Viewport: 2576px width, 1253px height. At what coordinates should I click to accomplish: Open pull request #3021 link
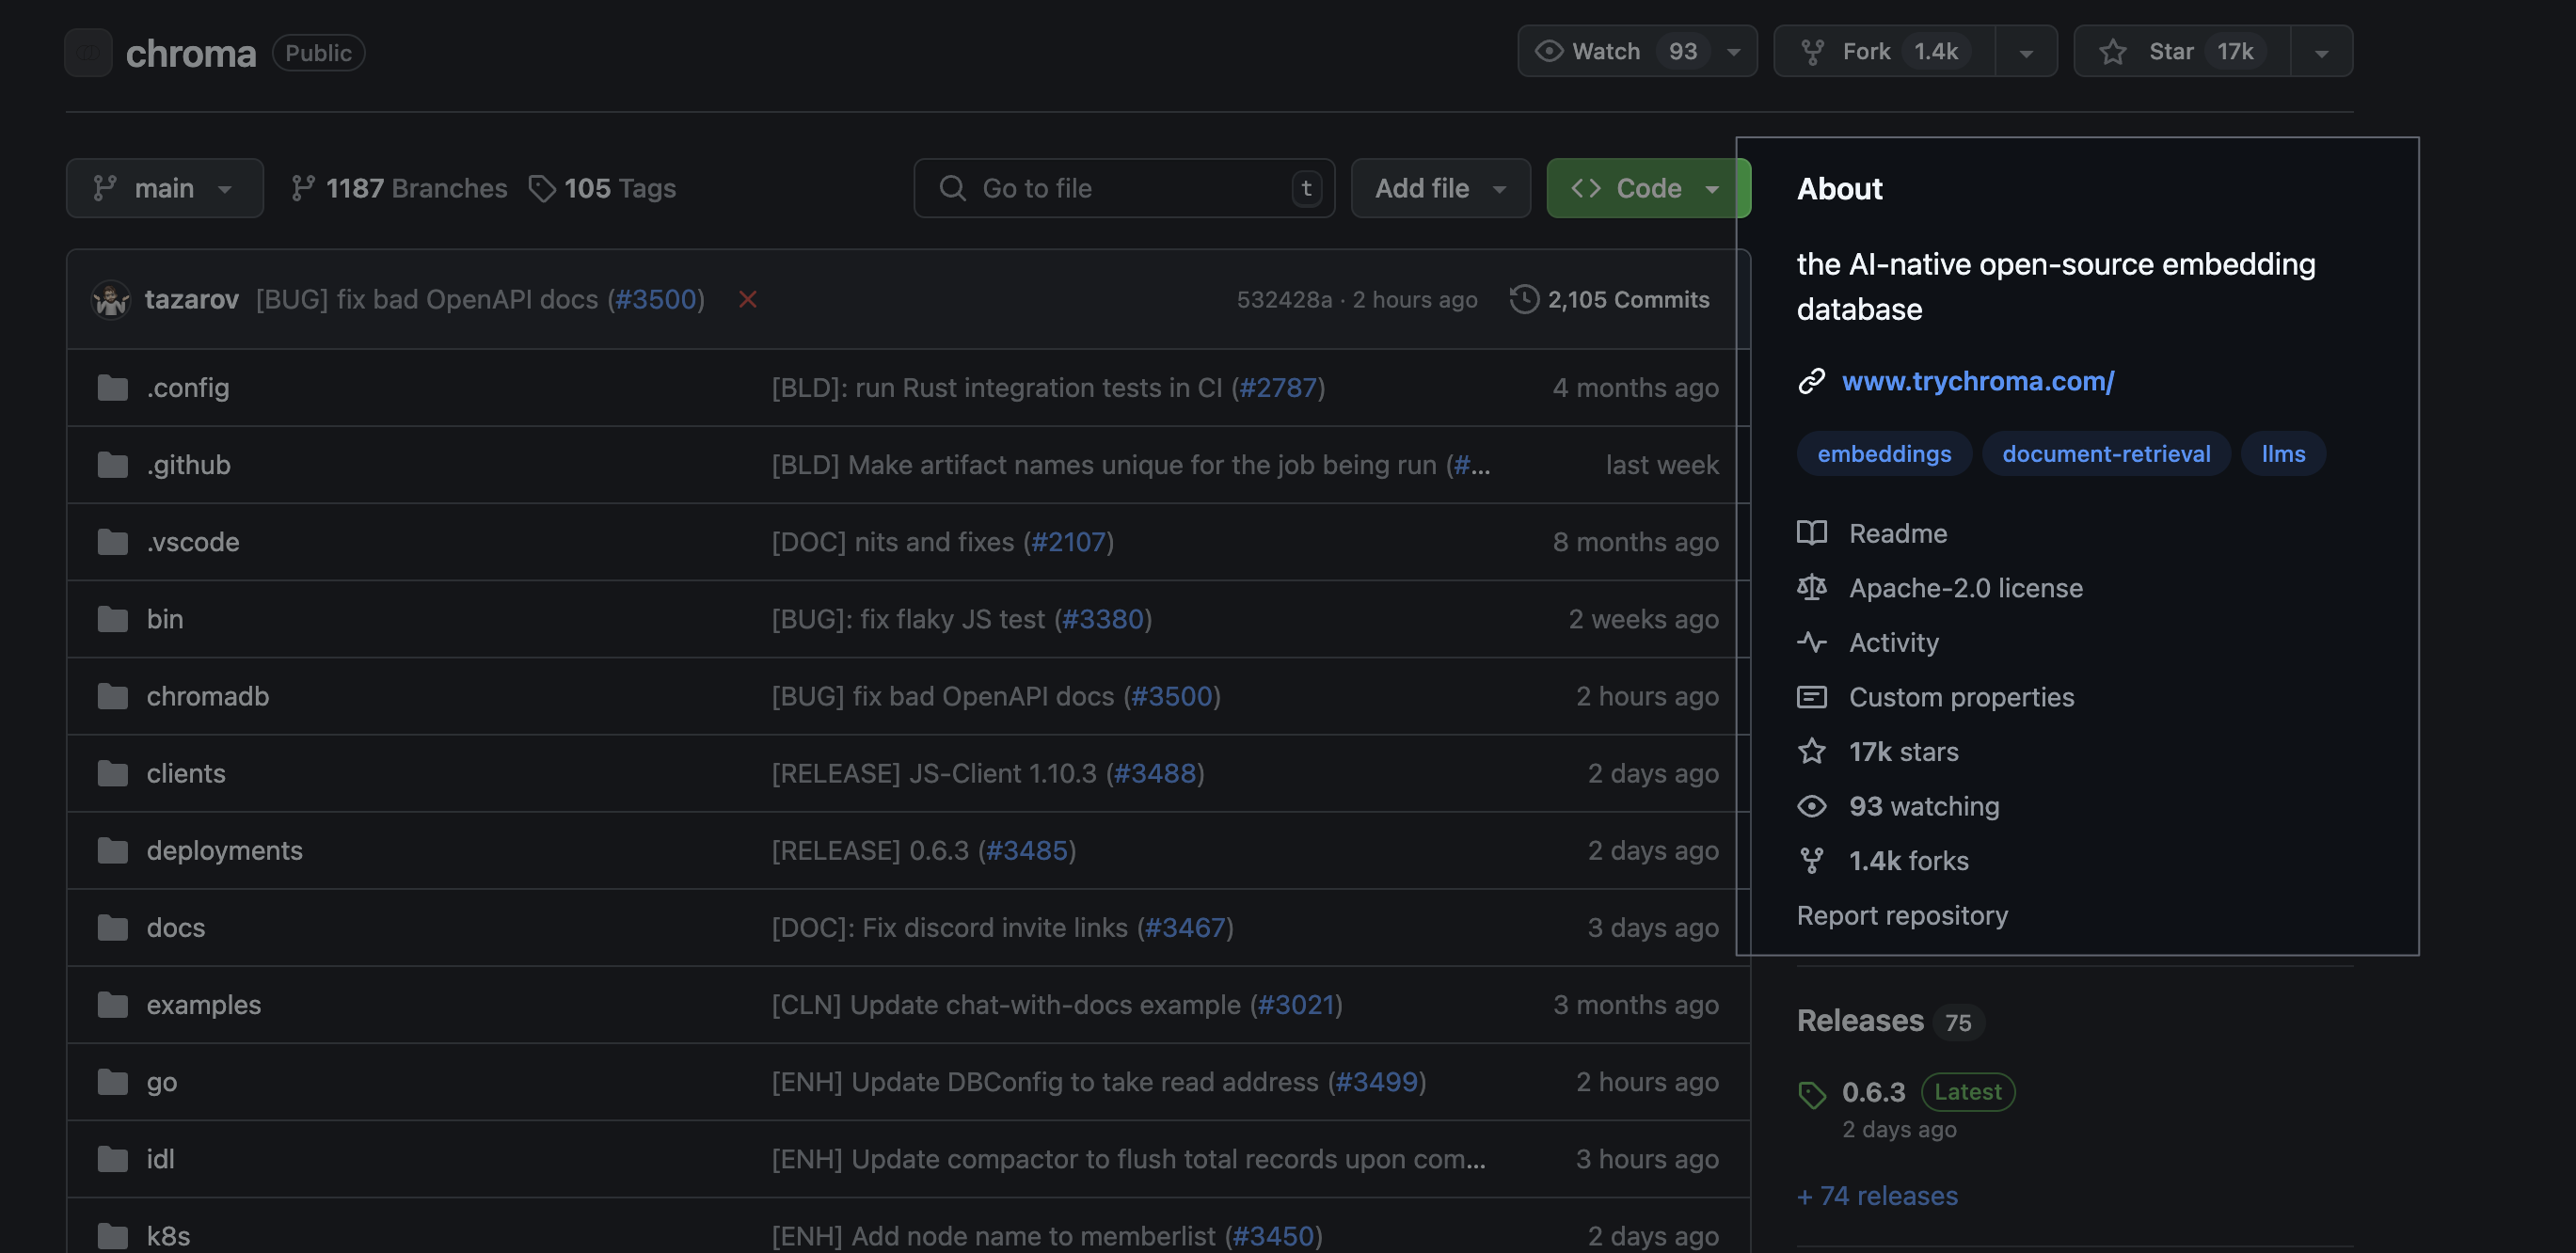pyautogui.click(x=1296, y=1004)
